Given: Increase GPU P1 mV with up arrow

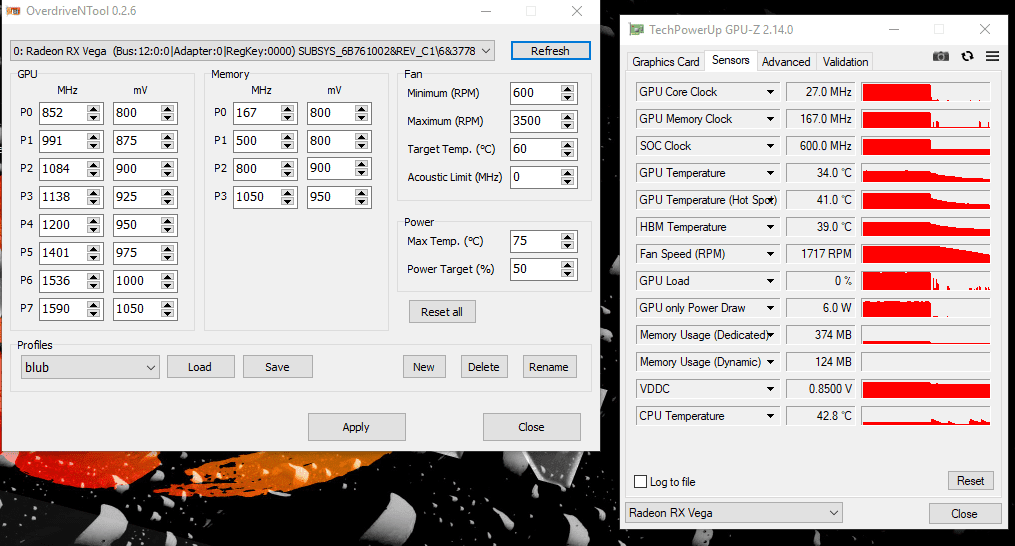Looking at the screenshot, I should (168, 136).
